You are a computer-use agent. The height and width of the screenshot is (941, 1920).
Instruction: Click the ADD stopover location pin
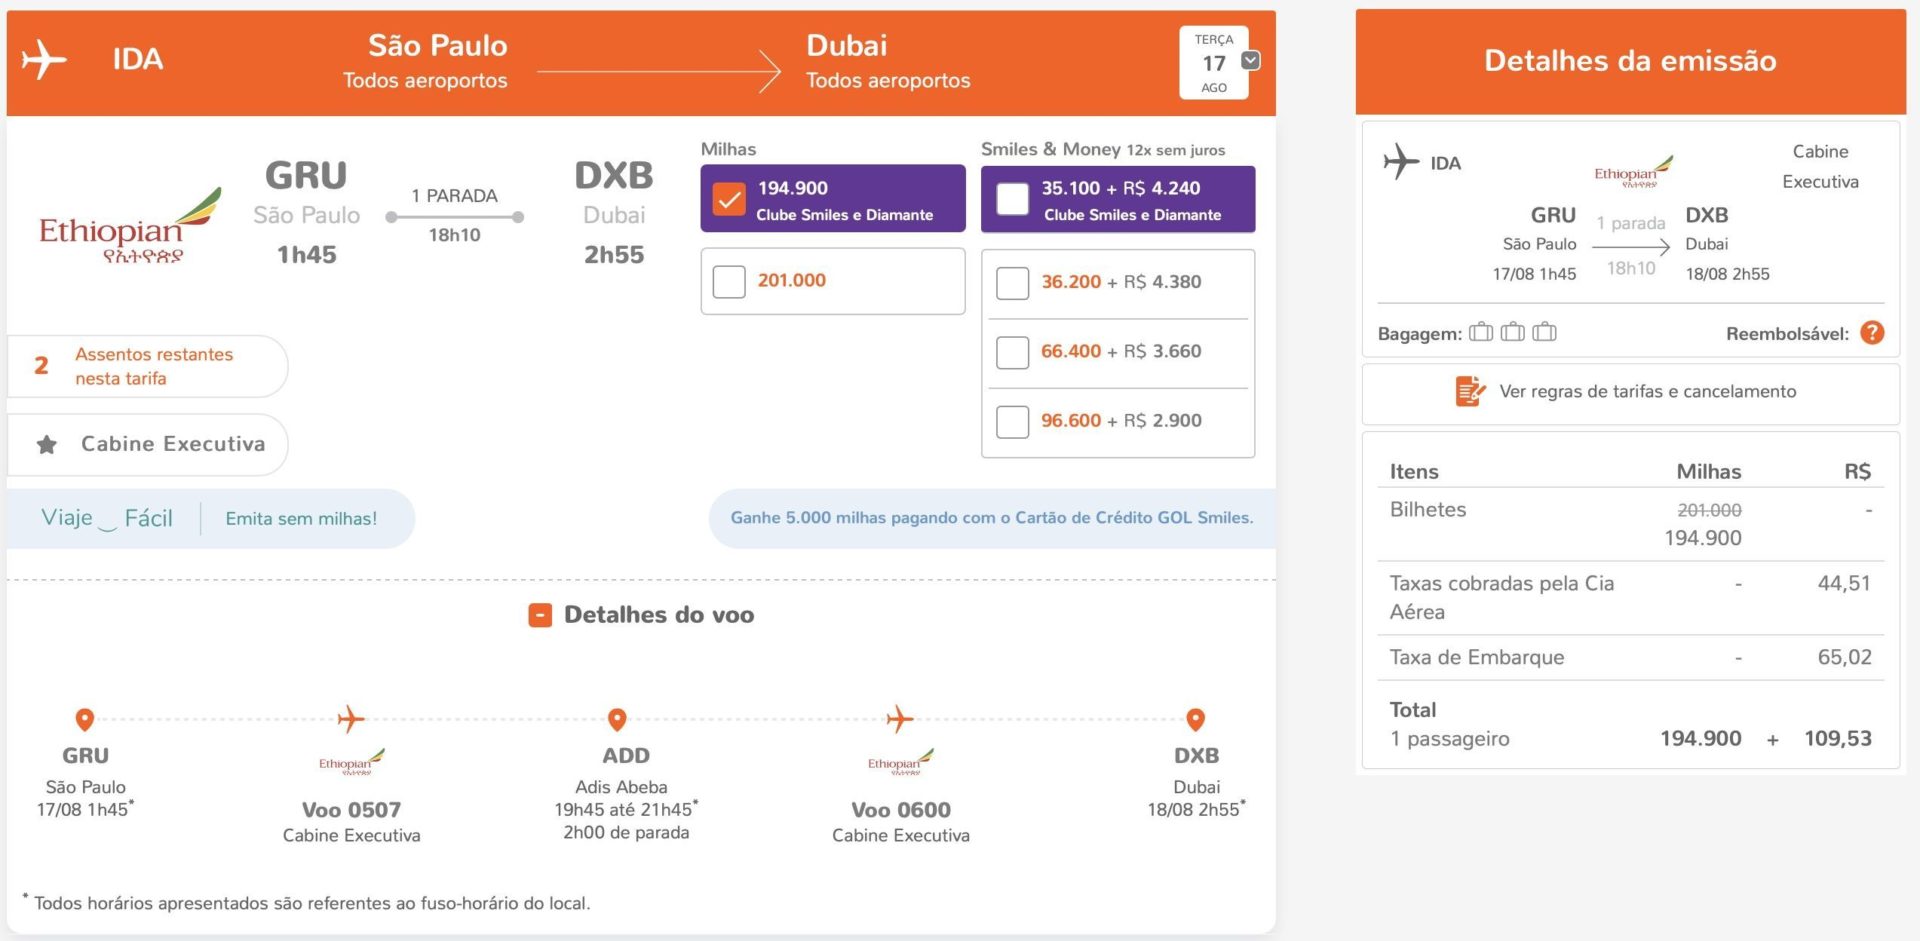click(x=617, y=720)
